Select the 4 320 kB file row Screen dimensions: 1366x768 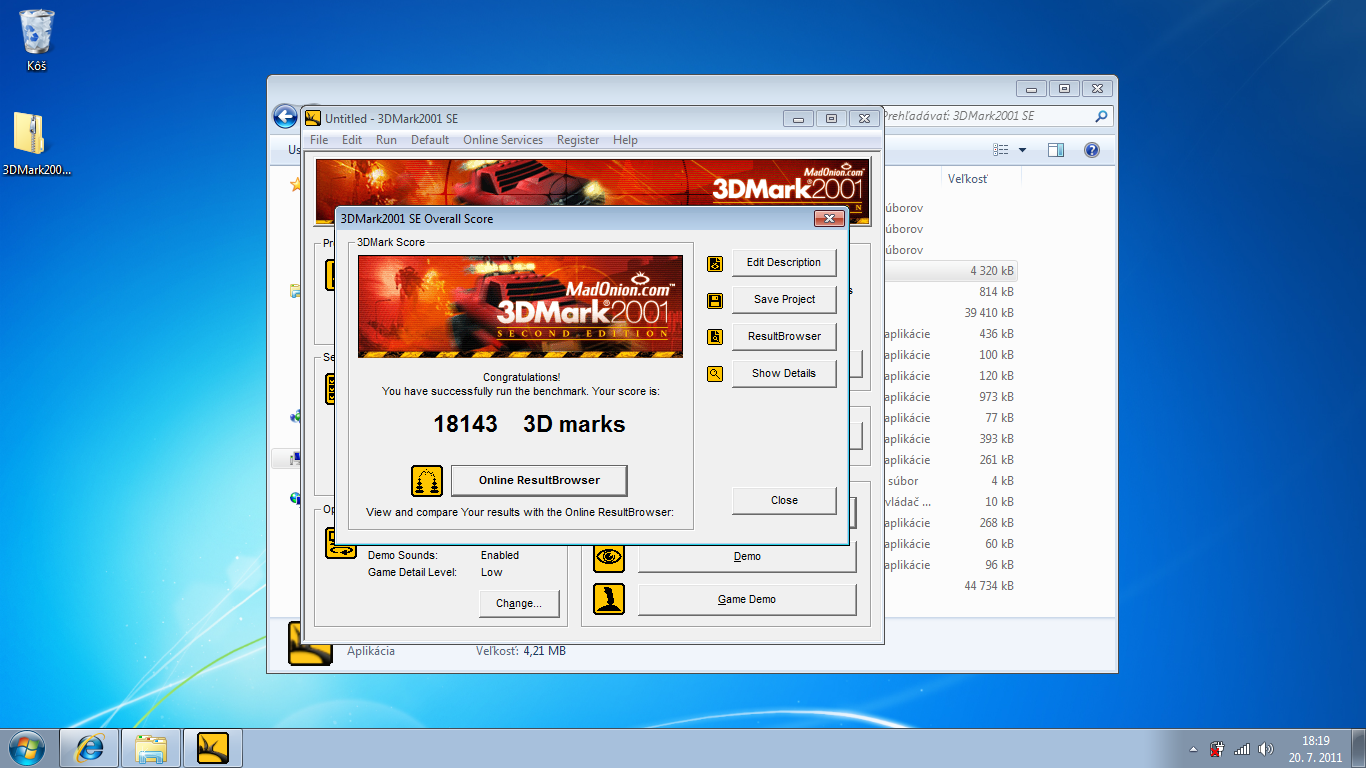point(950,271)
